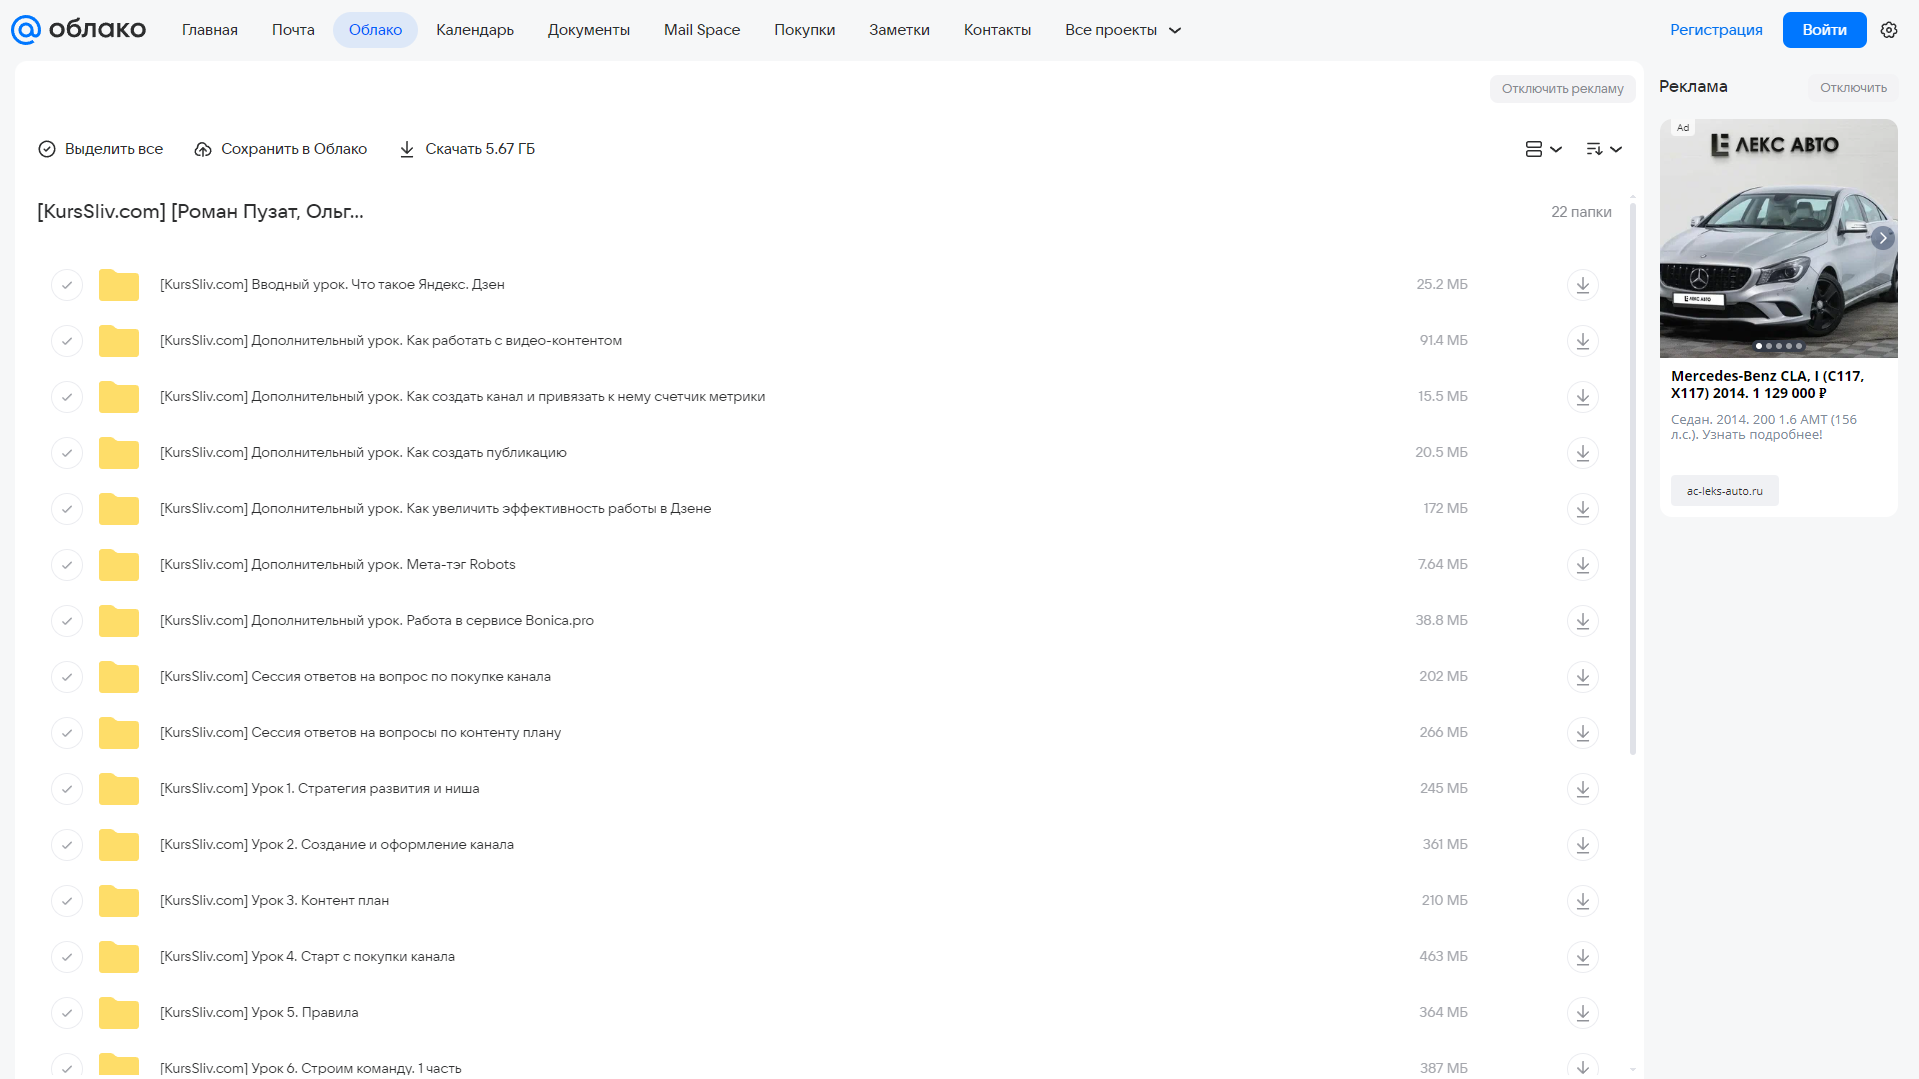Download the Мета-тэг Robots folder via its arrow icon
The image size is (1919, 1079).
1582,565
